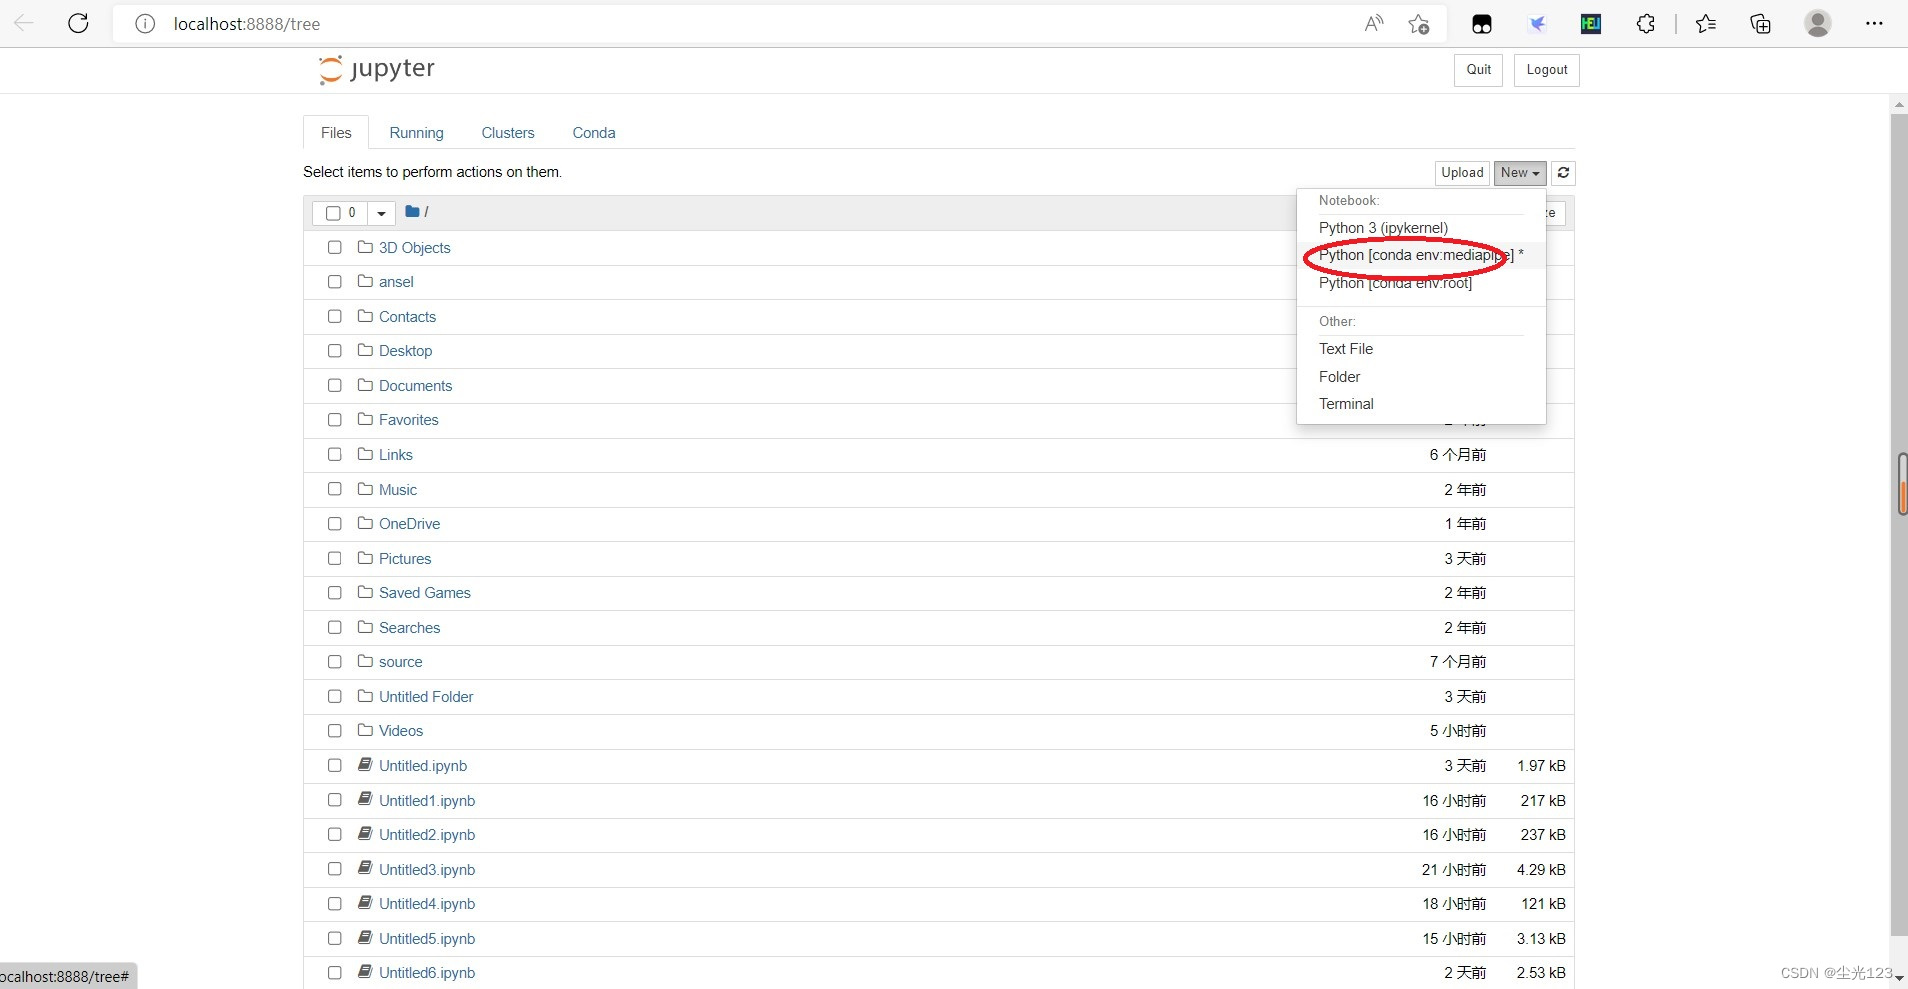Viewport: 1908px width, 989px height.
Task: Check the box for 3D Objects
Action: pyautogui.click(x=335, y=247)
